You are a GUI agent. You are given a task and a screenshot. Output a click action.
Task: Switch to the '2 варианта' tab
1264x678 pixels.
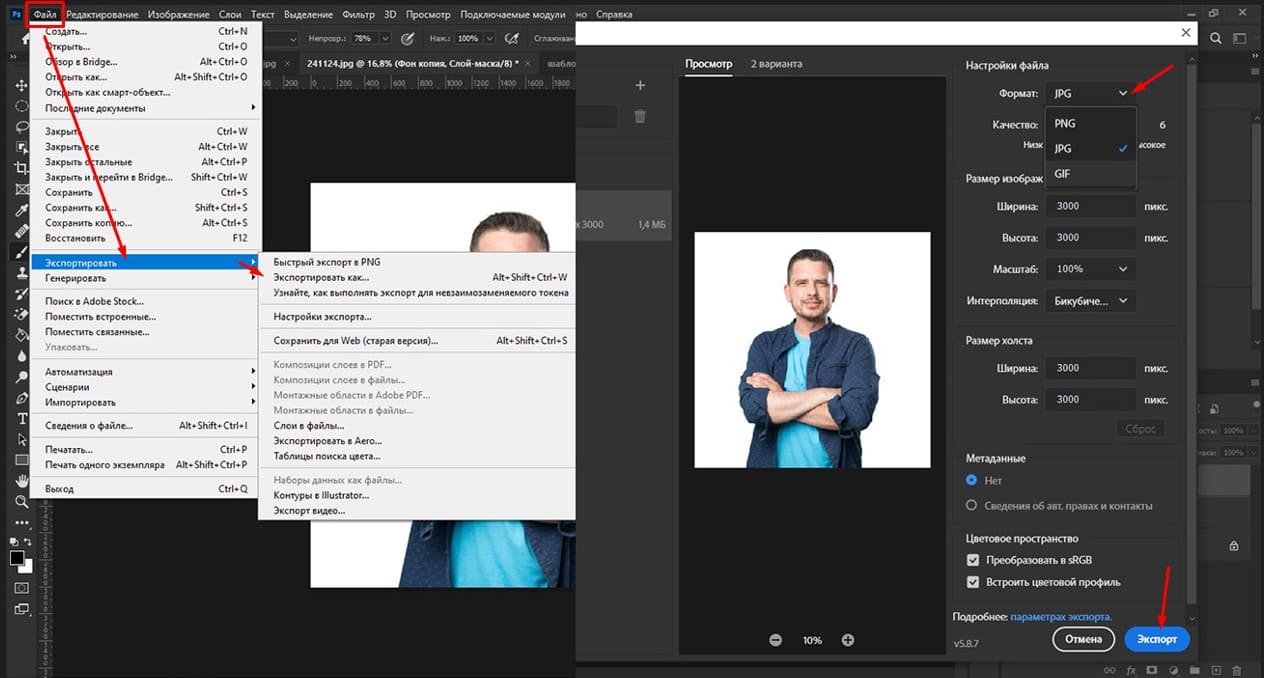tap(776, 64)
